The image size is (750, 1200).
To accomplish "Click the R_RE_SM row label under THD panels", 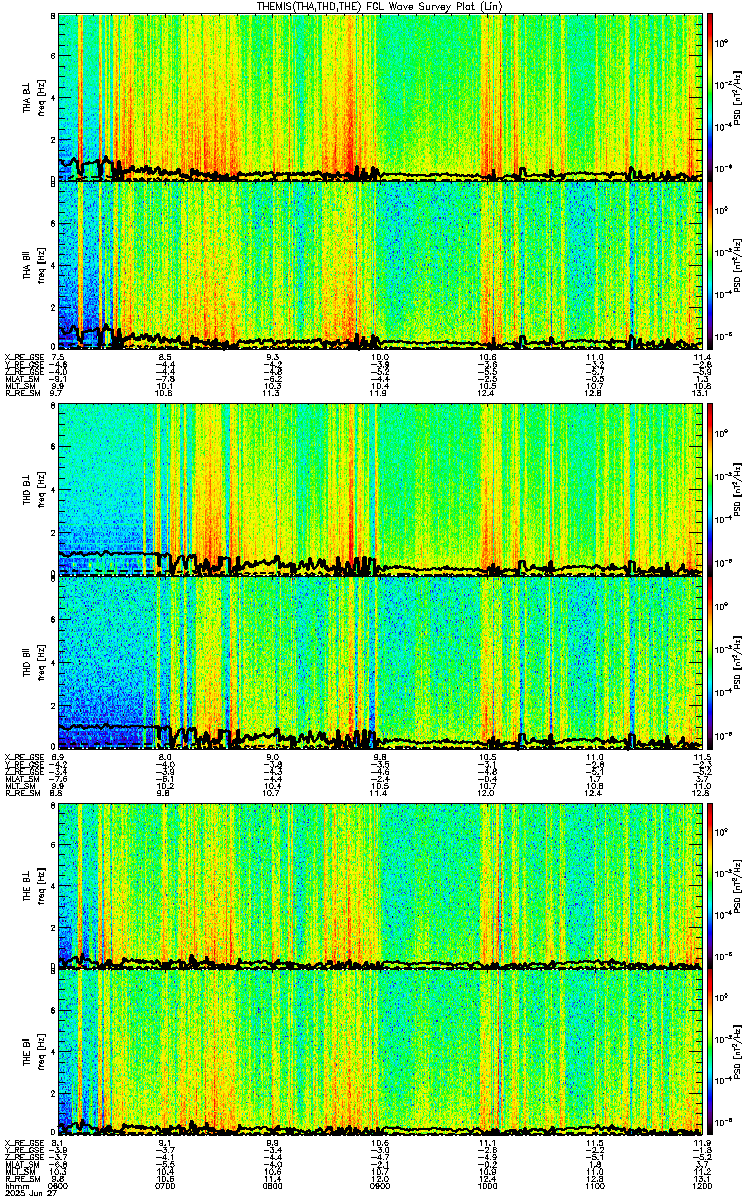I will (22, 793).
